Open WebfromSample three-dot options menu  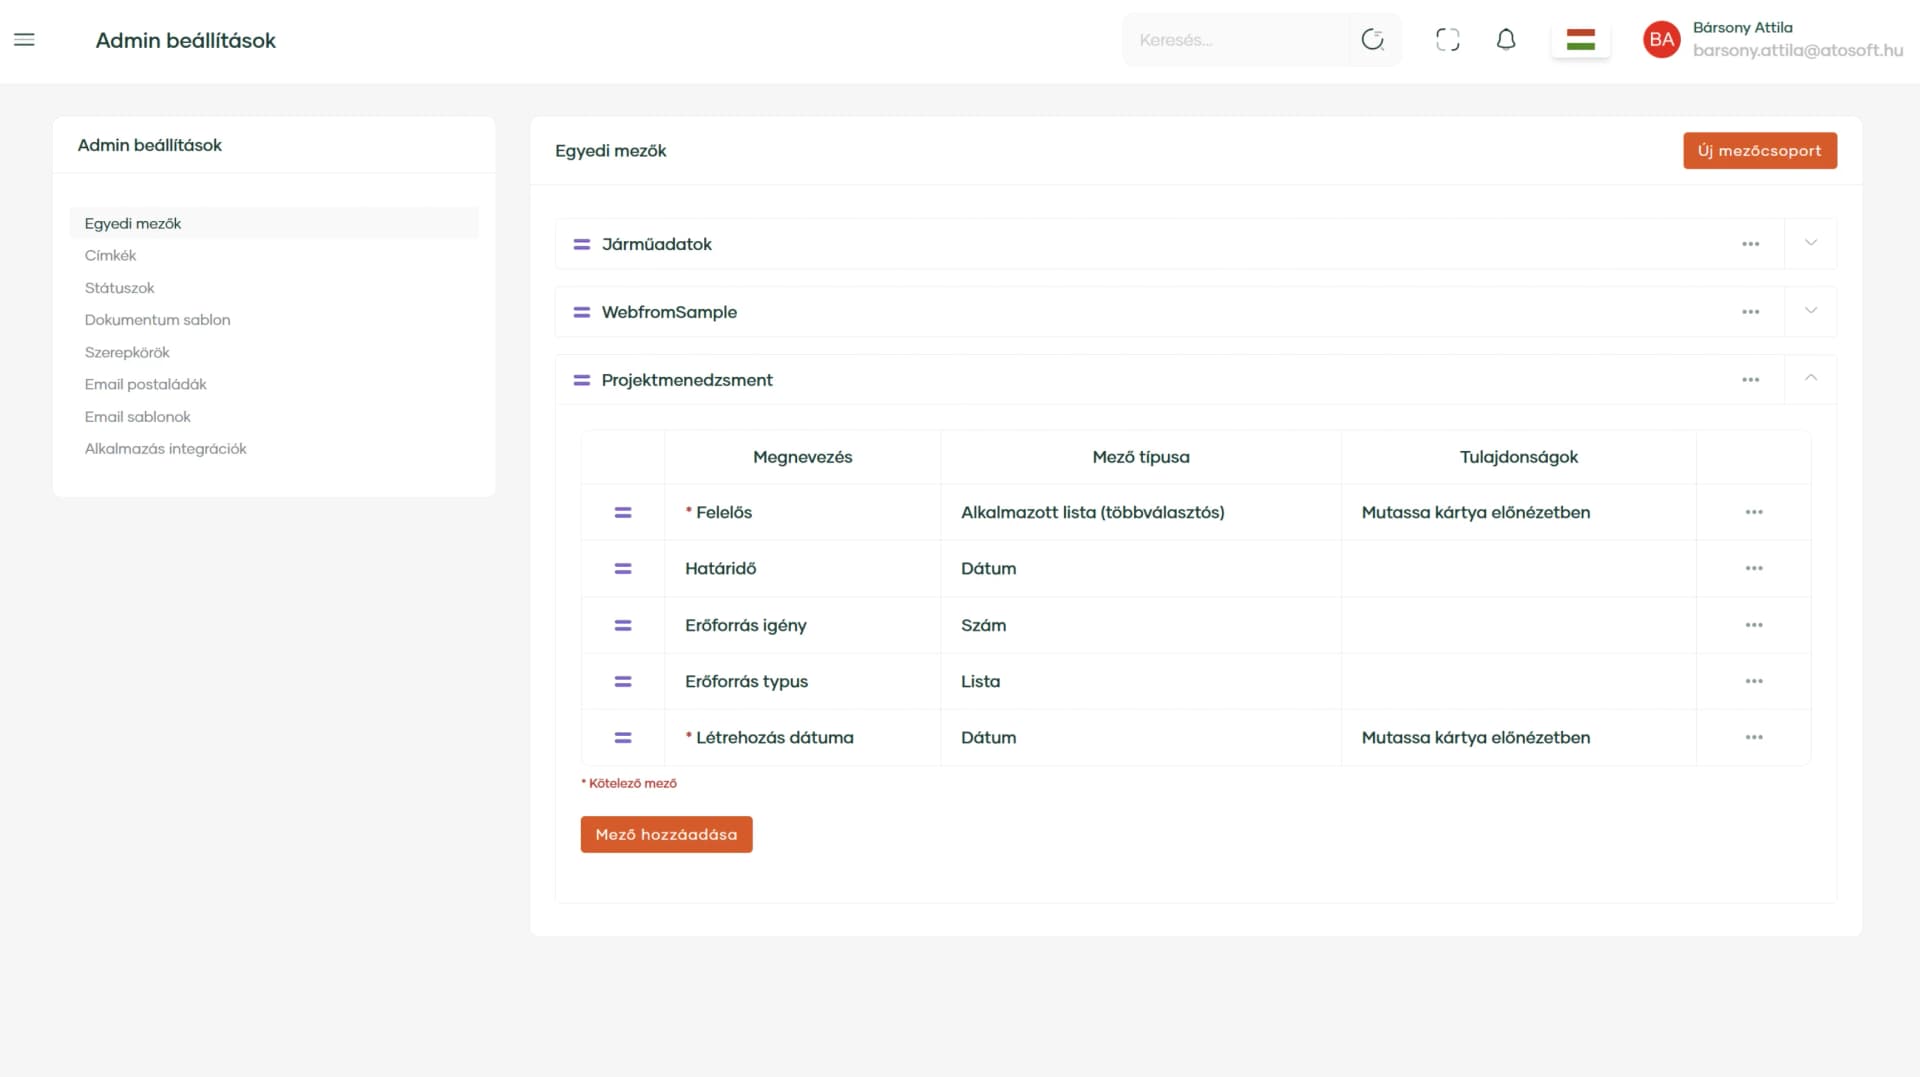click(x=1750, y=312)
